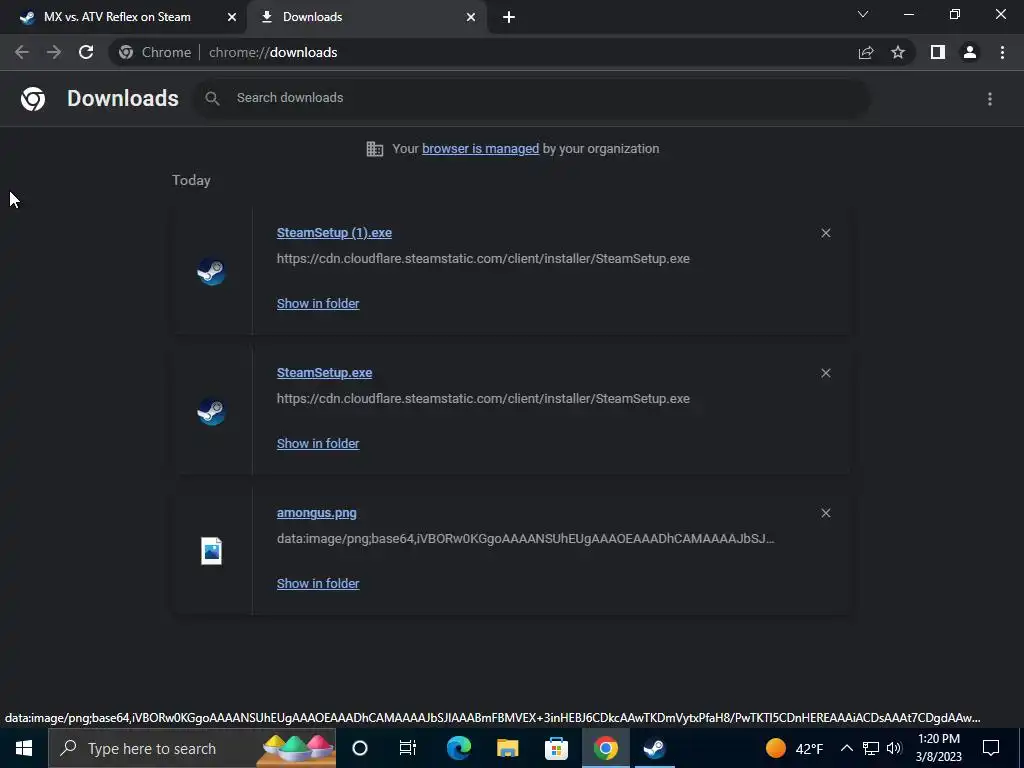
Task: Open the browser is managed link
Action: click(481, 149)
